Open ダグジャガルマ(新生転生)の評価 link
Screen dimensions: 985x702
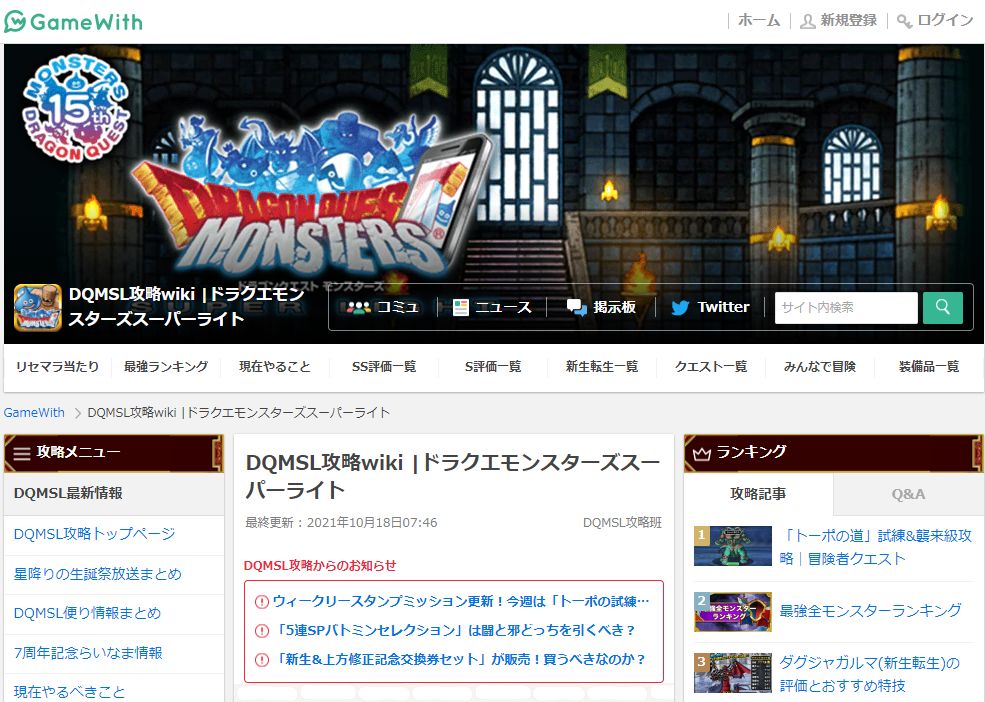(869, 674)
